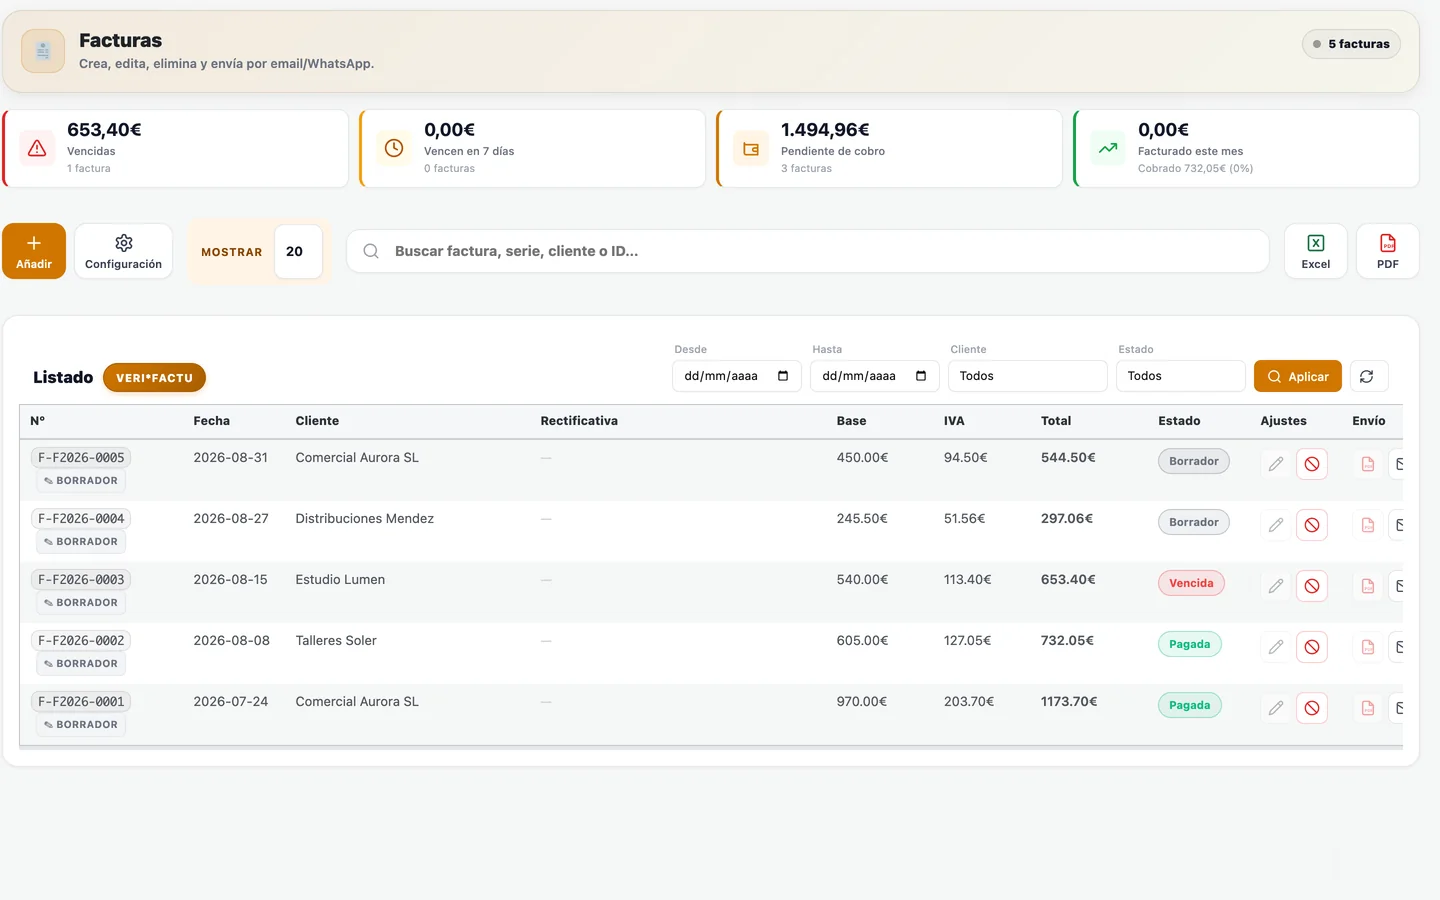Download PDF for invoice F-F2026-0001
1440x900 pixels.
coord(1368,708)
